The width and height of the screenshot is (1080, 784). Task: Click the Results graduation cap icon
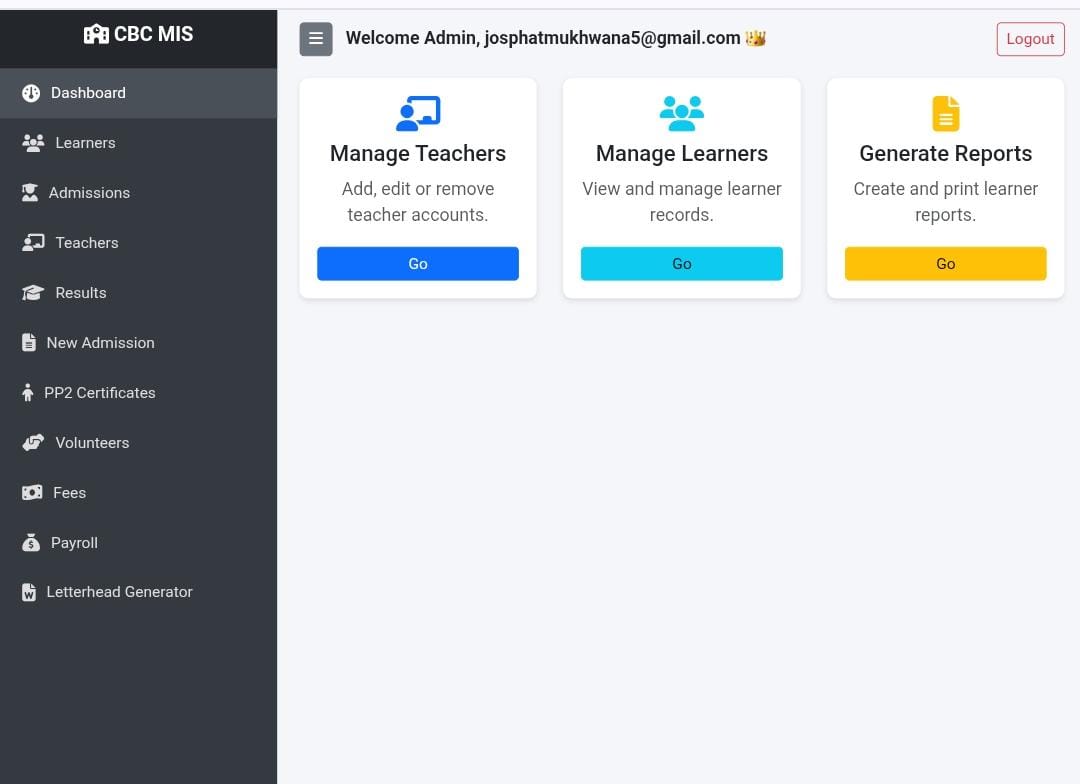pos(33,293)
